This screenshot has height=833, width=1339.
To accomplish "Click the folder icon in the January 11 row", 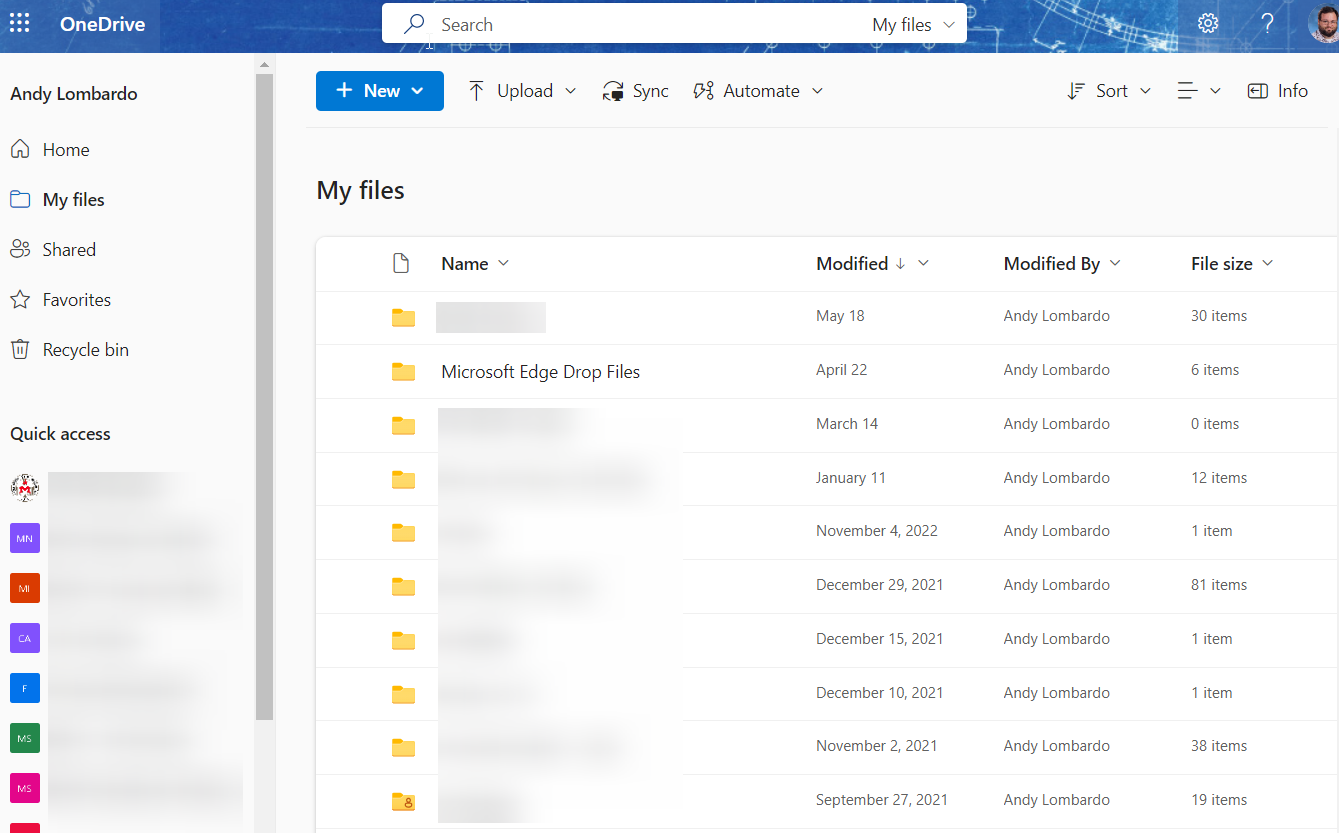I will 403,480.
